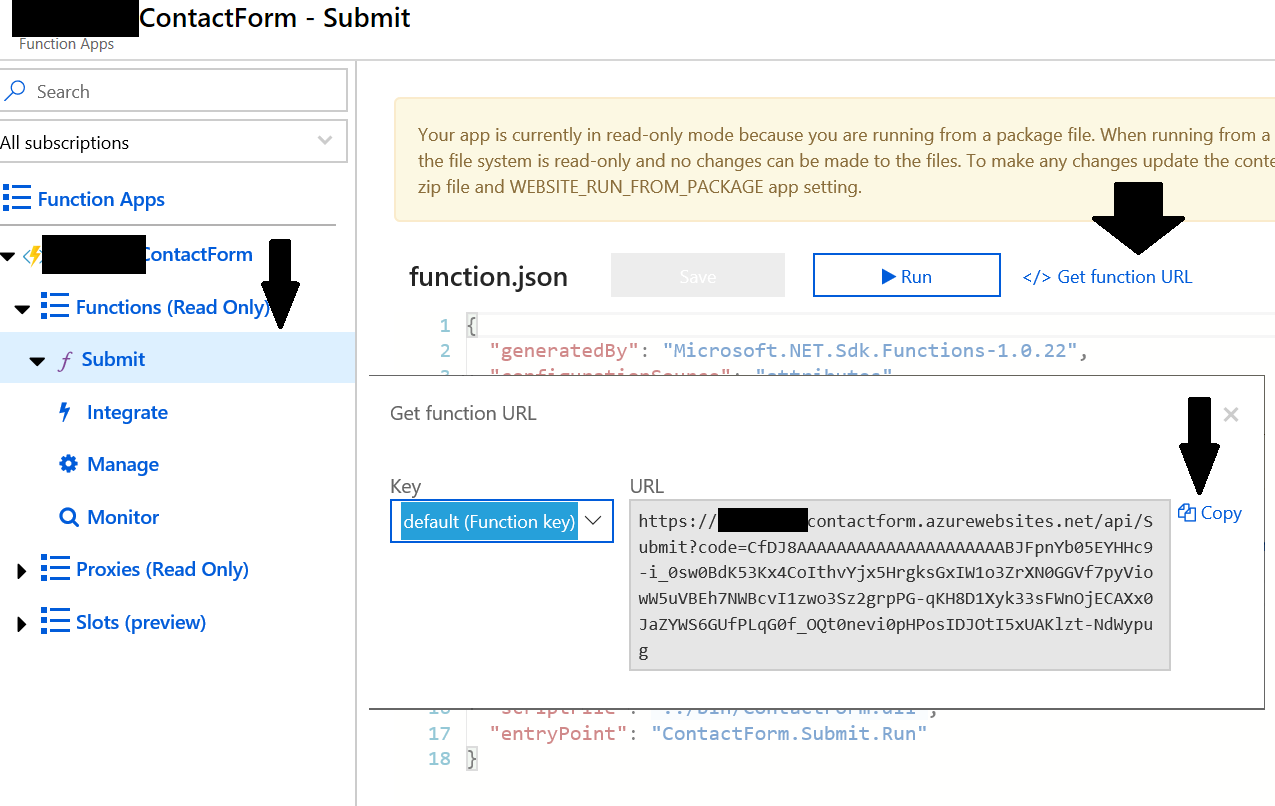Click the disabled Save button
Image resolution: width=1275 pixels, height=806 pixels.
click(697, 275)
